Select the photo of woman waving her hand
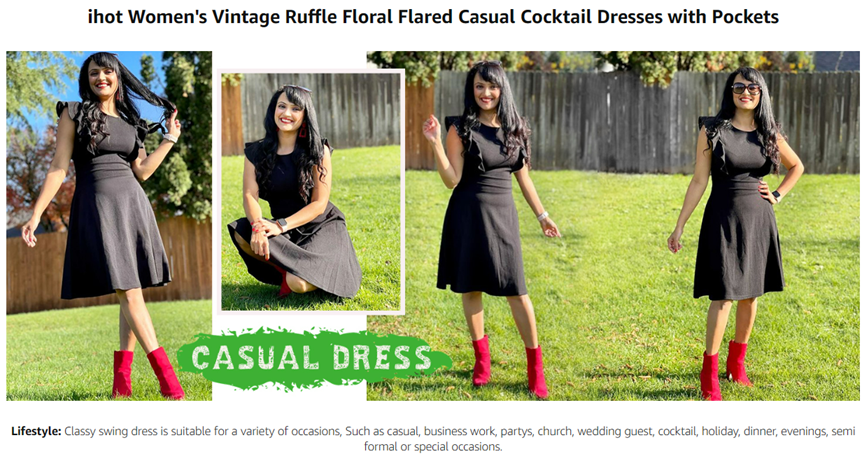862x454 pixels. pyautogui.click(x=488, y=225)
